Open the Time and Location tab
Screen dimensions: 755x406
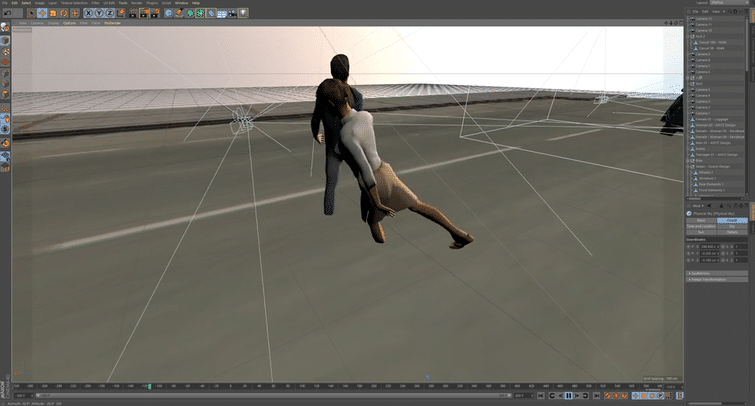point(701,226)
